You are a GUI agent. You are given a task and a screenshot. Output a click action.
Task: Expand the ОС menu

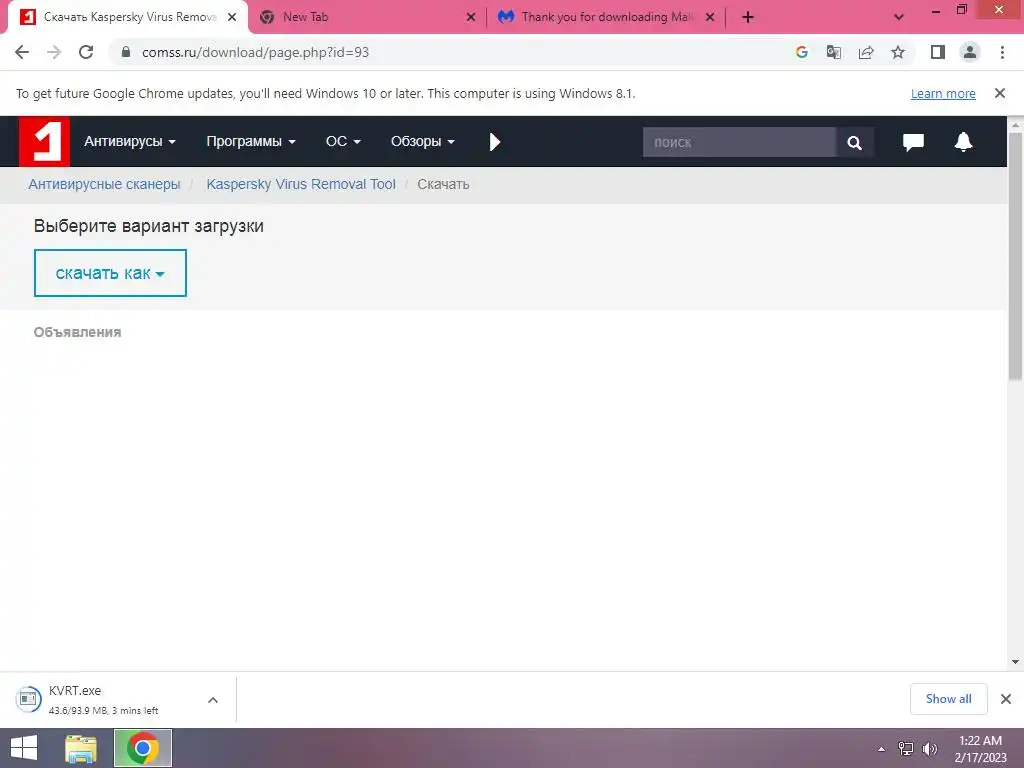coord(343,141)
